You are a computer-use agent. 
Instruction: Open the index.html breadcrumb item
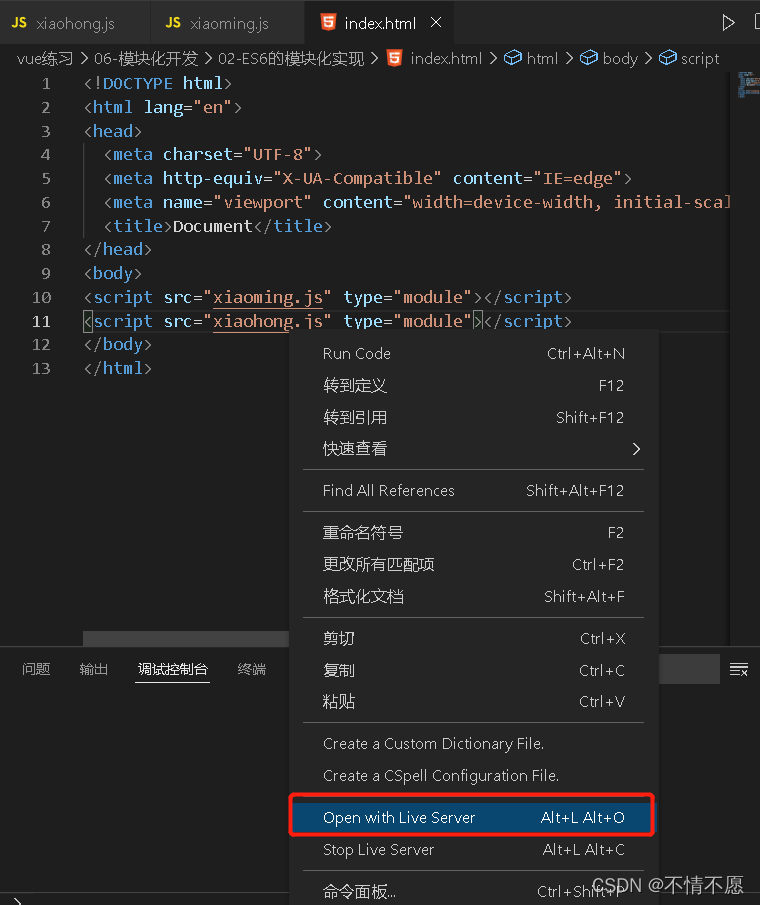tap(445, 58)
